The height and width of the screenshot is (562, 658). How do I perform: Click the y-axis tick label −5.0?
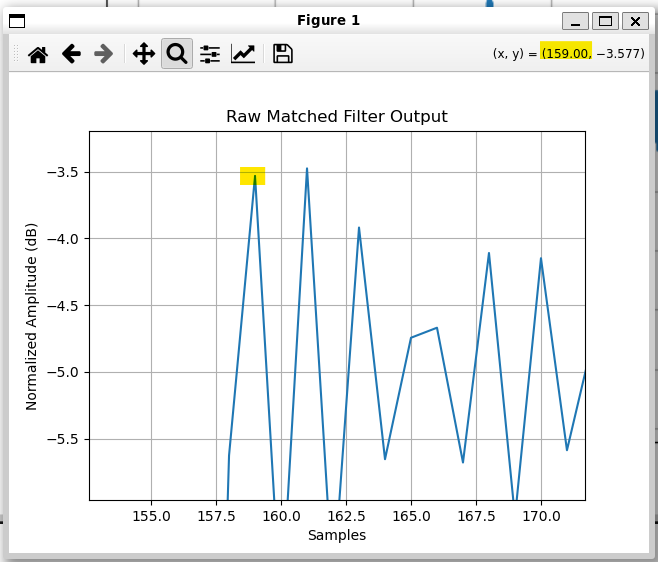pyautogui.click(x=63, y=372)
